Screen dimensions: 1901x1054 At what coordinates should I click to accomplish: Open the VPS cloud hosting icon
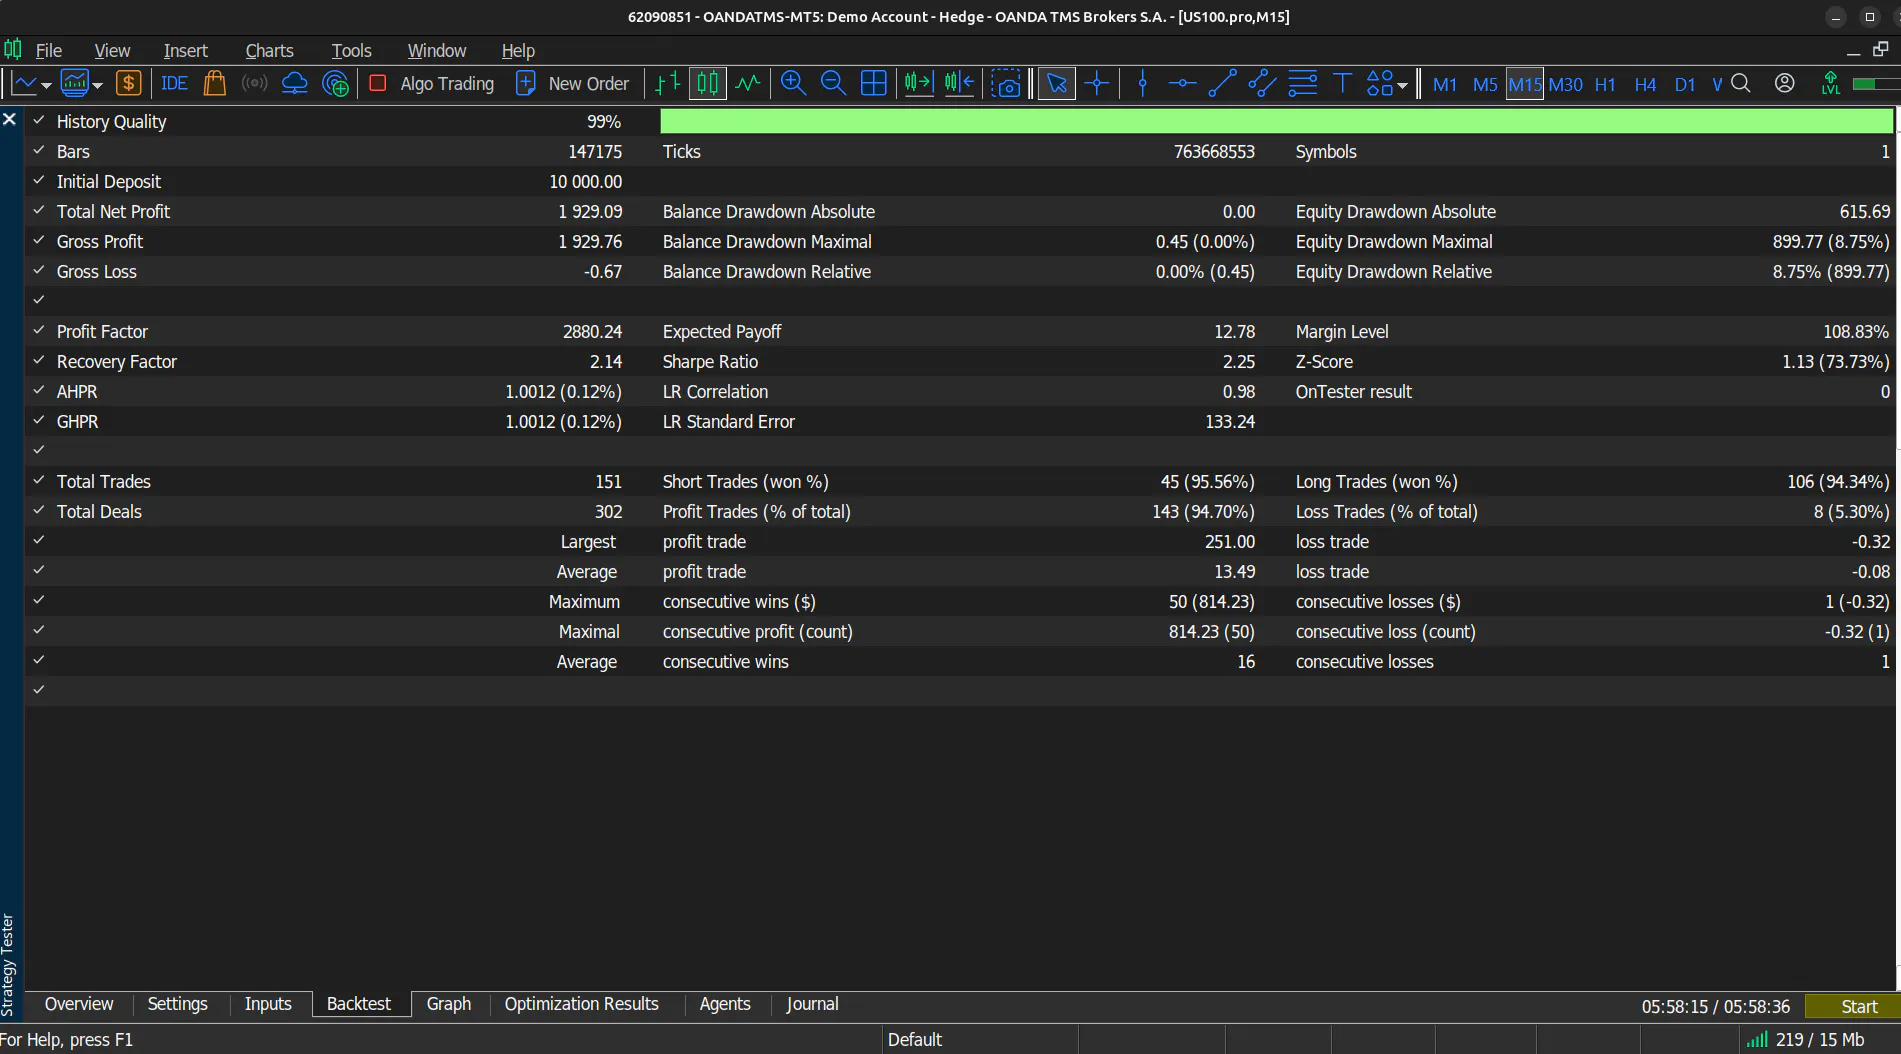click(294, 84)
